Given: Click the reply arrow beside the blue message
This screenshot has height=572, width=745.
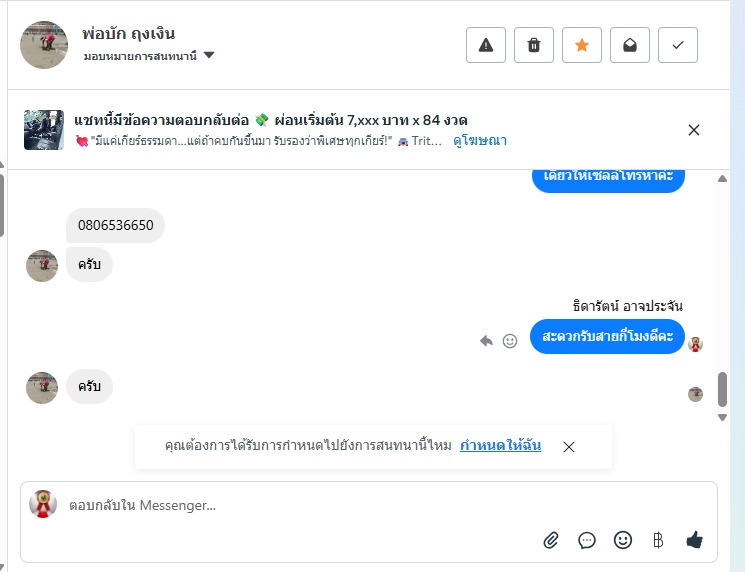Looking at the screenshot, I should 486,341.
